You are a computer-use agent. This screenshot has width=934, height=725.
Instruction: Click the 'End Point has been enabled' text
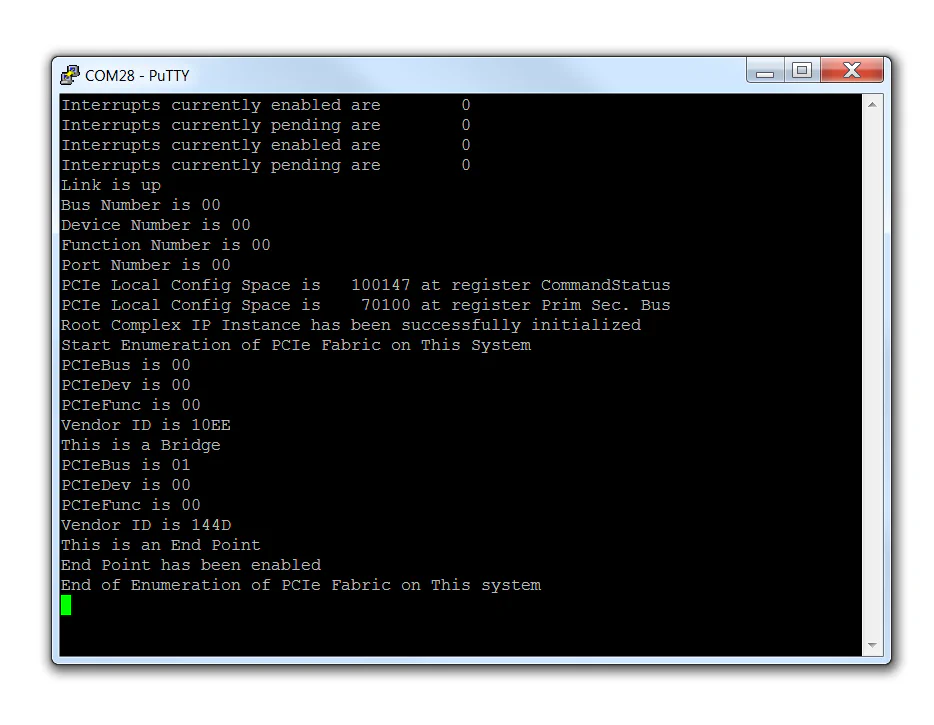(x=190, y=564)
